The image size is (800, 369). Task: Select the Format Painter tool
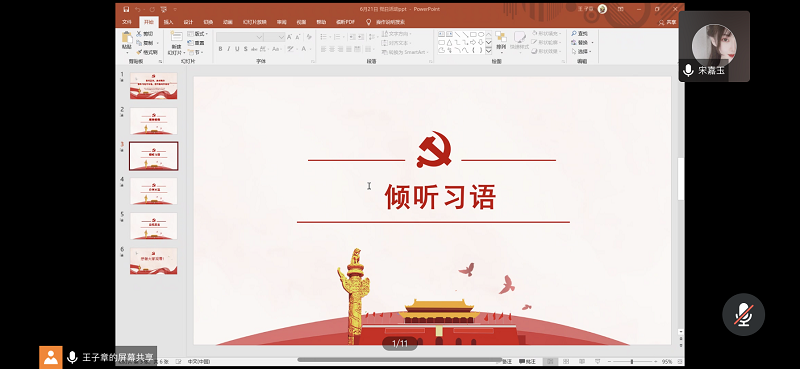click(x=147, y=52)
